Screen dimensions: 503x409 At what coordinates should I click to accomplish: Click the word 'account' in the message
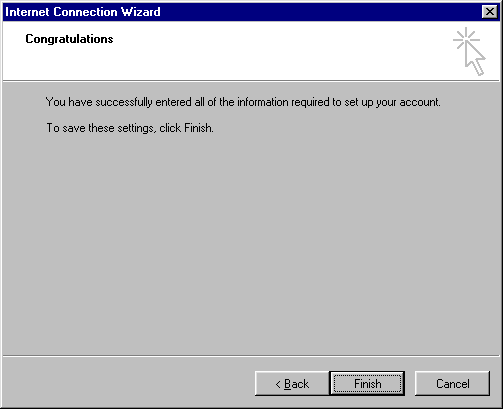420,102
